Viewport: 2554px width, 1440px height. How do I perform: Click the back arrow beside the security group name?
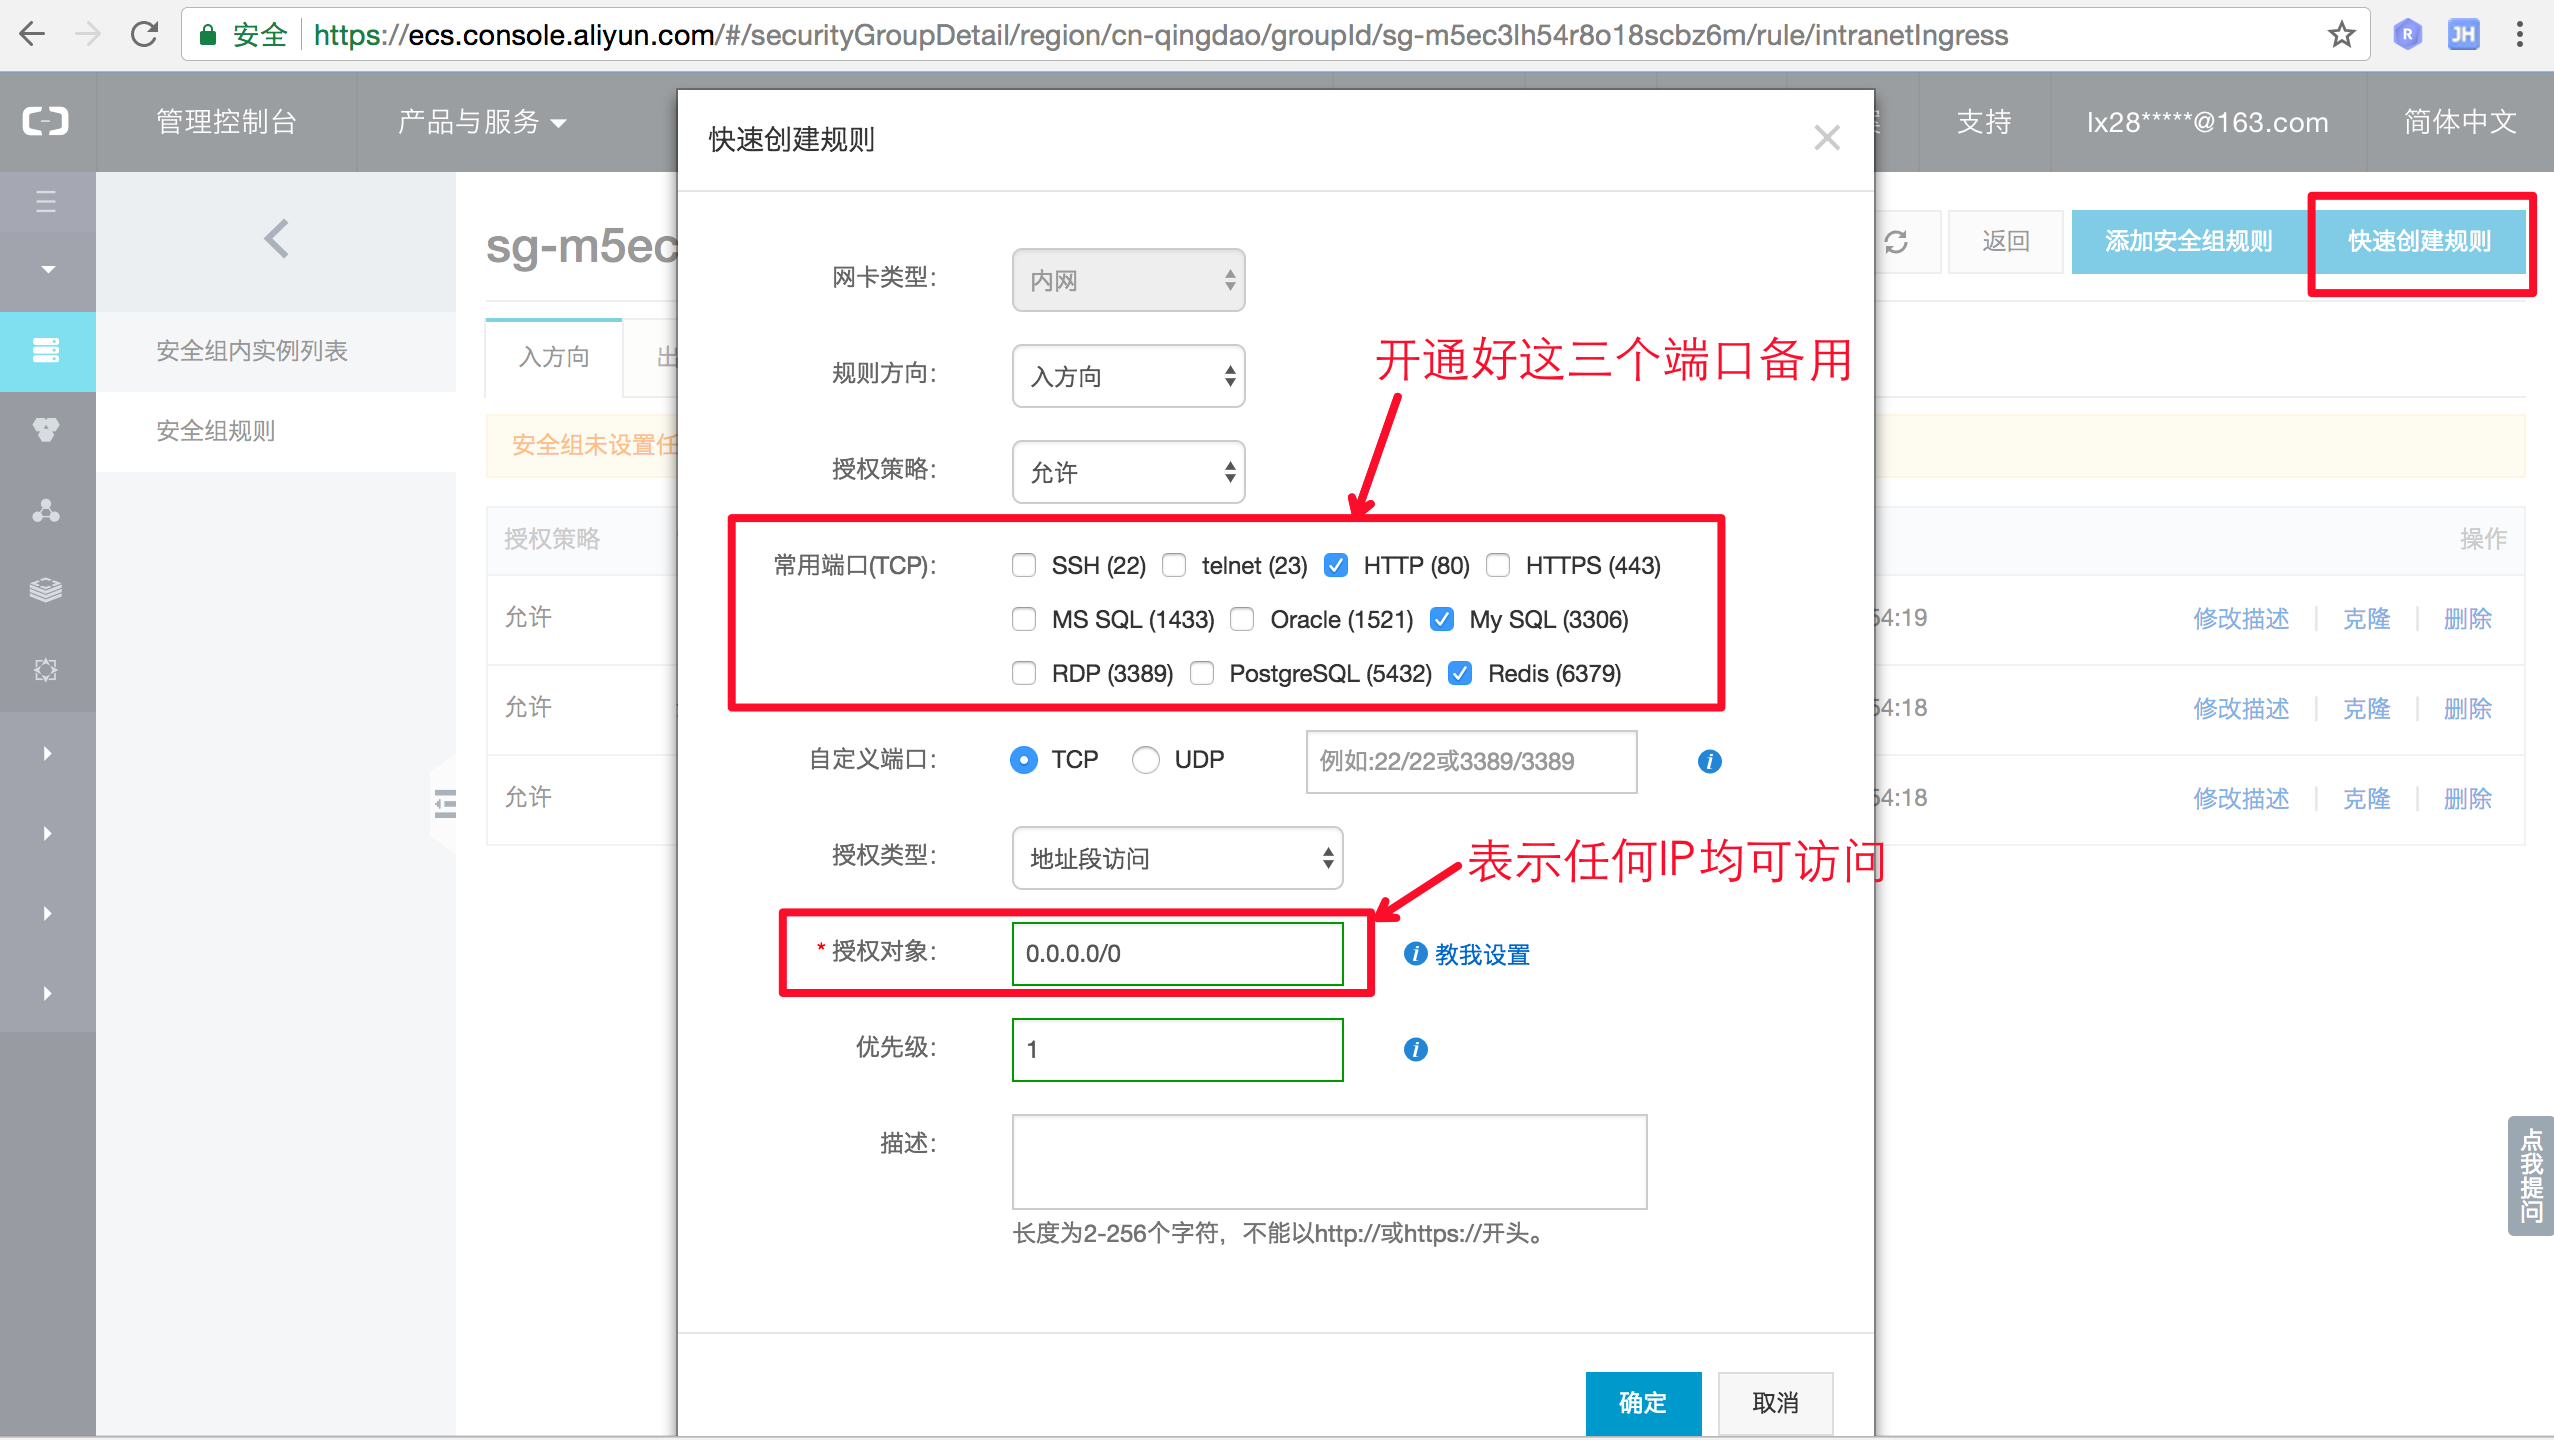[x=277, y=239]
